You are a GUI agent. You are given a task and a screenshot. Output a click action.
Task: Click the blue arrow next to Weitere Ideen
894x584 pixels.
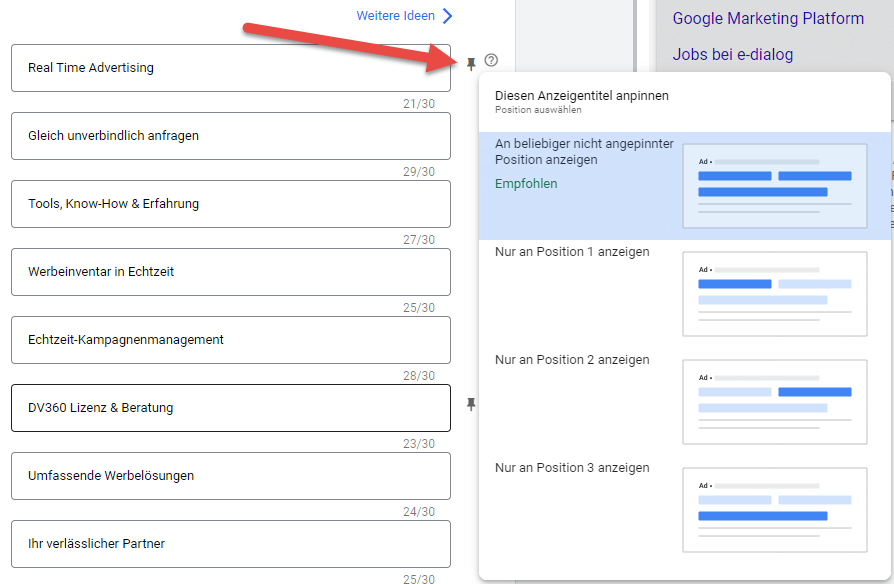click(x=446, y=15)
